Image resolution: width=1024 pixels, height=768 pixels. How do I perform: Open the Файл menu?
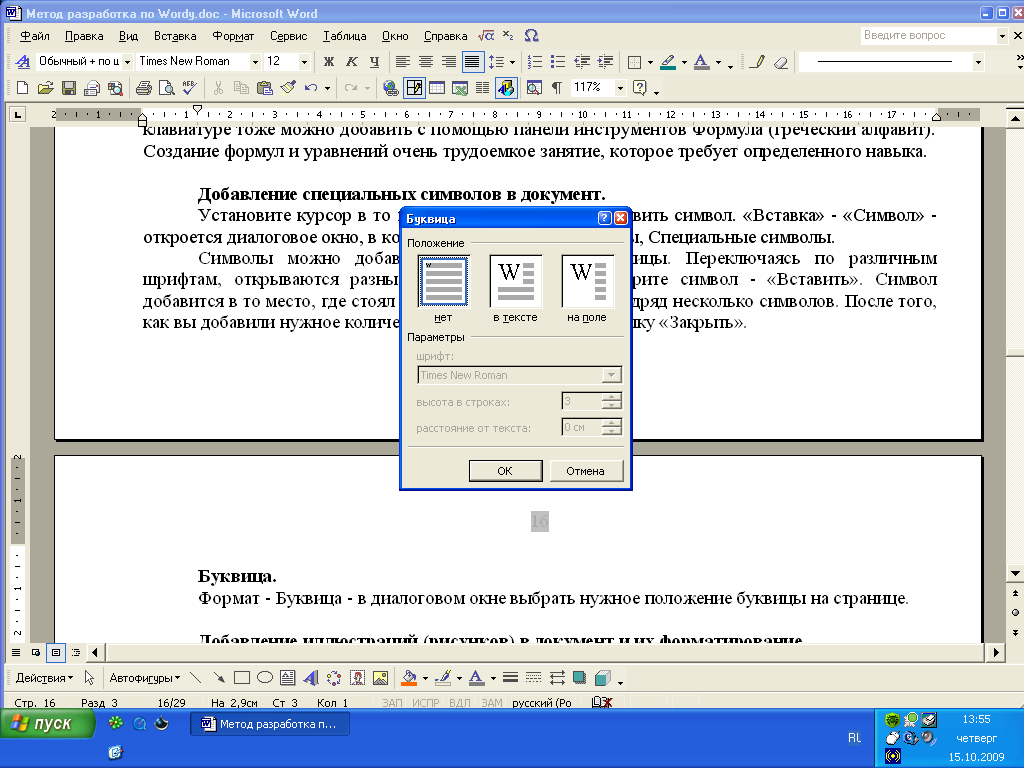point(35,36)
